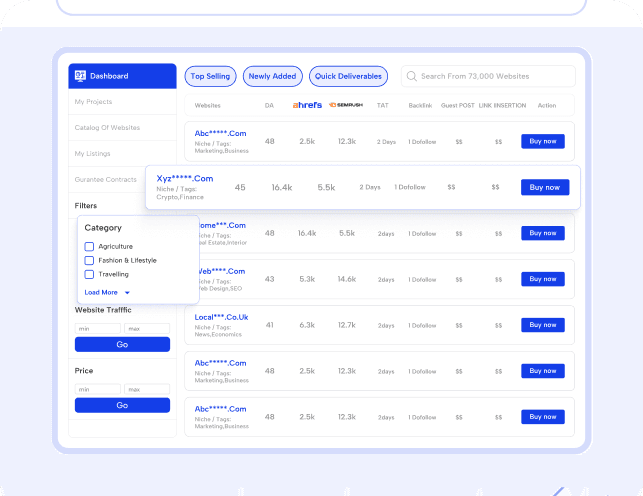Viewport: 643px width, 496px height.
Task: Click the Load More dropdown arrow
Action: (127, 293)
